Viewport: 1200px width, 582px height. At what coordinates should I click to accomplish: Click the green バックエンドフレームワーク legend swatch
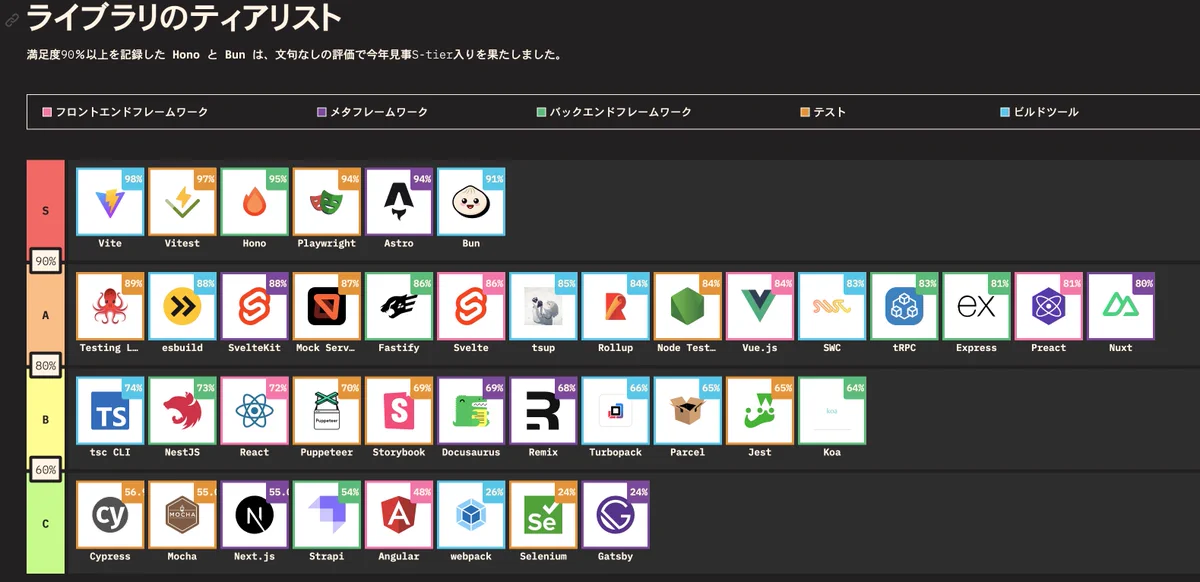(541, 112)
